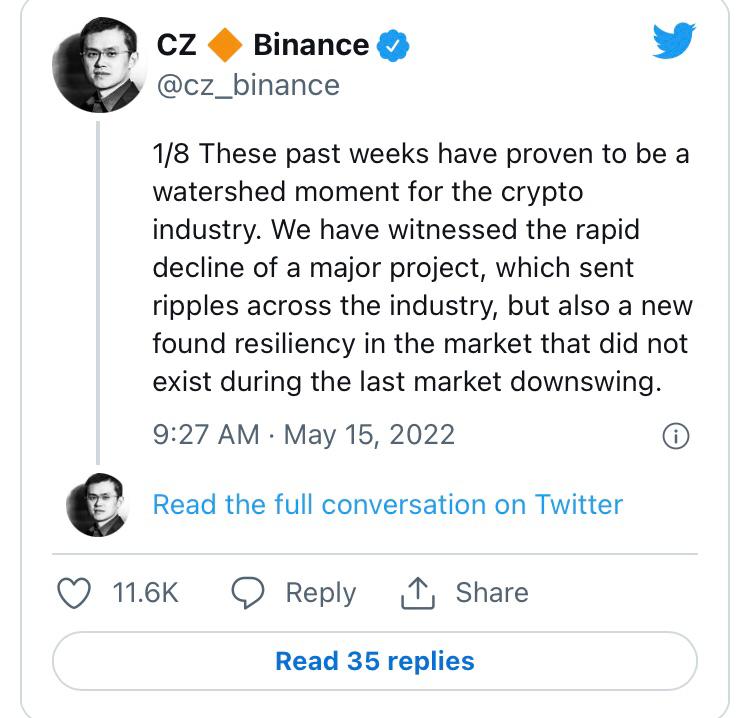Screen dimensions: 750x718
Task: Read the full conversation on Twitter
Action: tap(387, 504)
